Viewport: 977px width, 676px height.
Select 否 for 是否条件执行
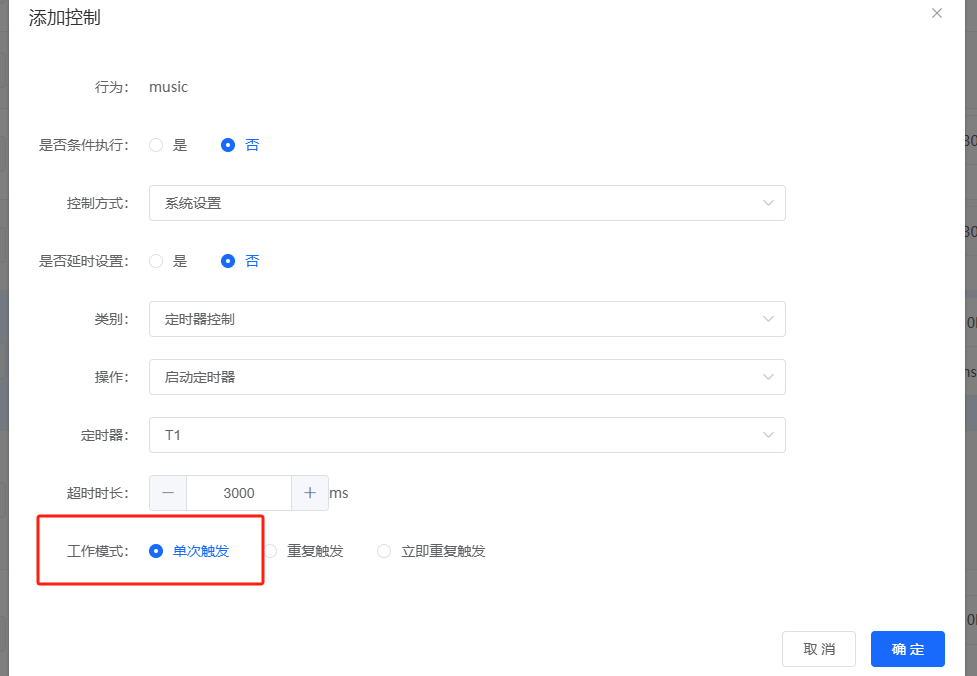tap(228, 145)
